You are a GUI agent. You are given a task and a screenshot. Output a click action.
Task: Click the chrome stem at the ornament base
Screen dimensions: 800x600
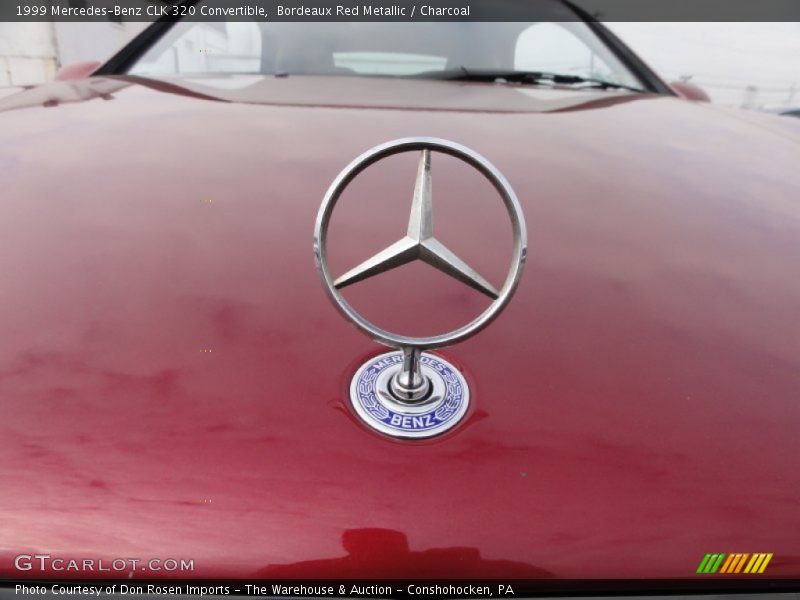(411, 374)
